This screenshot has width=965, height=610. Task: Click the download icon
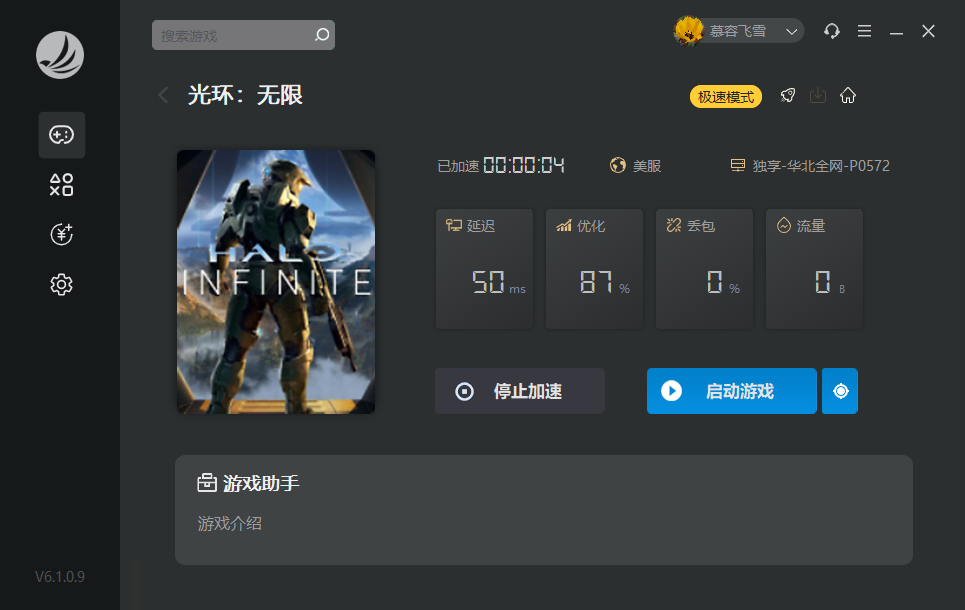point(818,95)
